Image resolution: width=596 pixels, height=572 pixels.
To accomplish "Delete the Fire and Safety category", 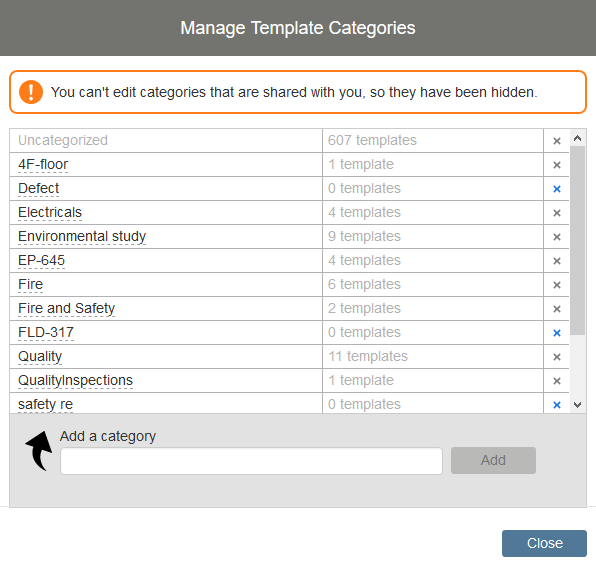I will (556, 309).
